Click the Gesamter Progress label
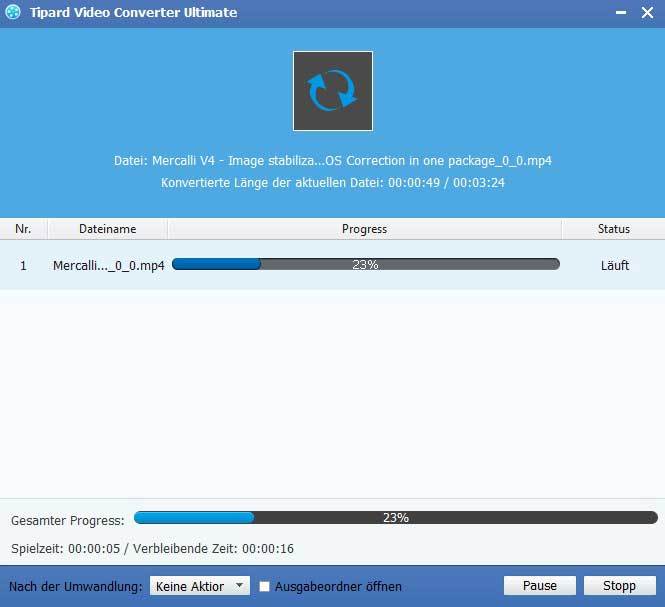 [68, 520]
